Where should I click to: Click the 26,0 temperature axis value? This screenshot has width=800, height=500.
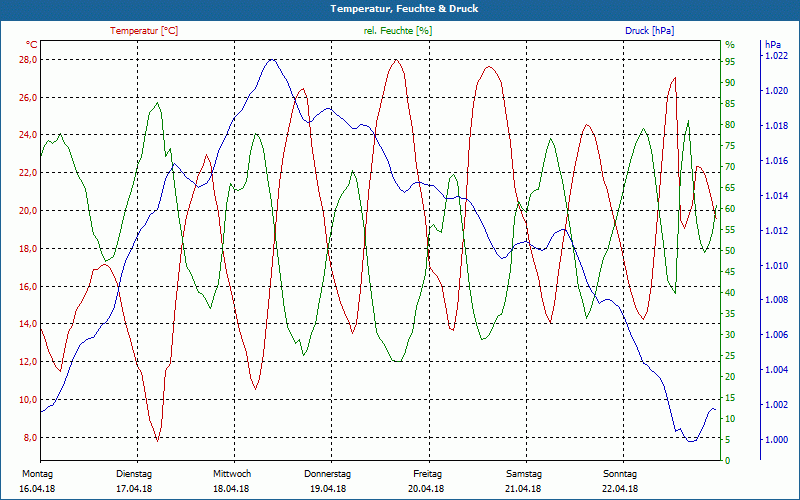click(x=28, y=97)
